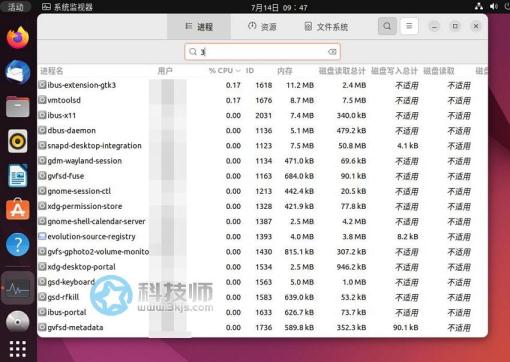Open the Help icon in dock
Screen dimensions: 510x362
tap(18, 244)
